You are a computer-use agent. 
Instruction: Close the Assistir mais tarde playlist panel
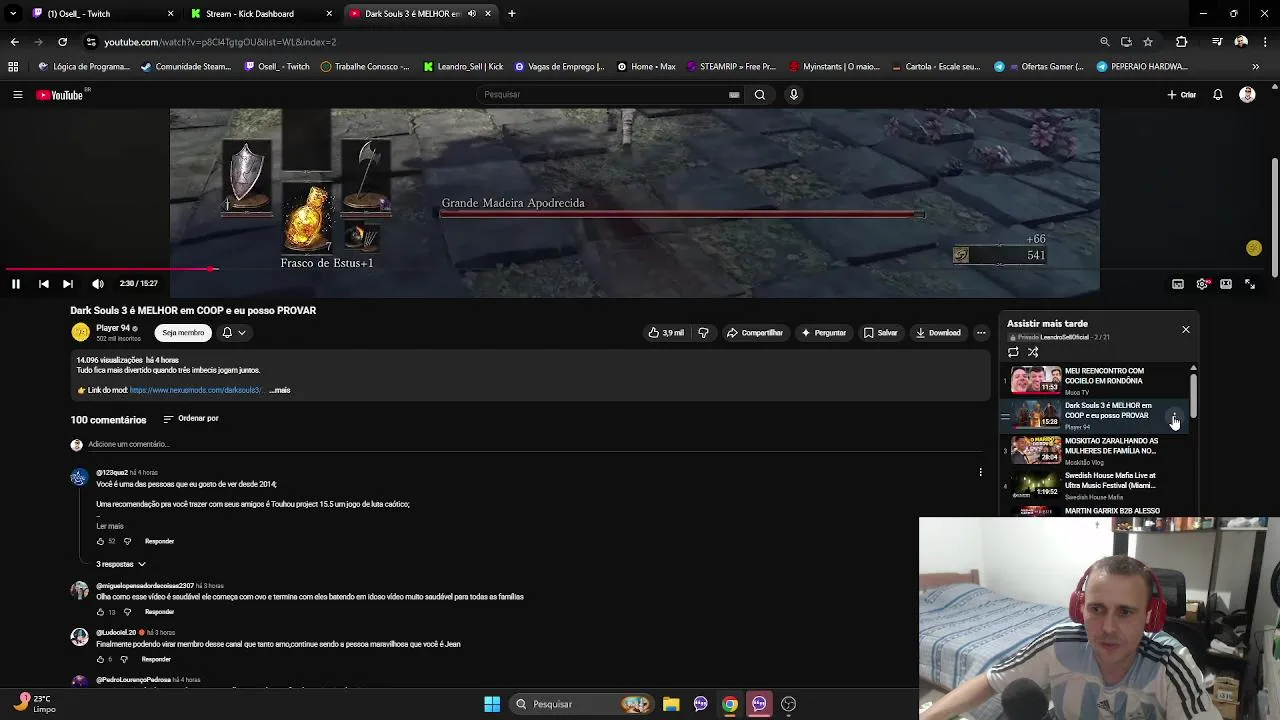point(1186,329)
